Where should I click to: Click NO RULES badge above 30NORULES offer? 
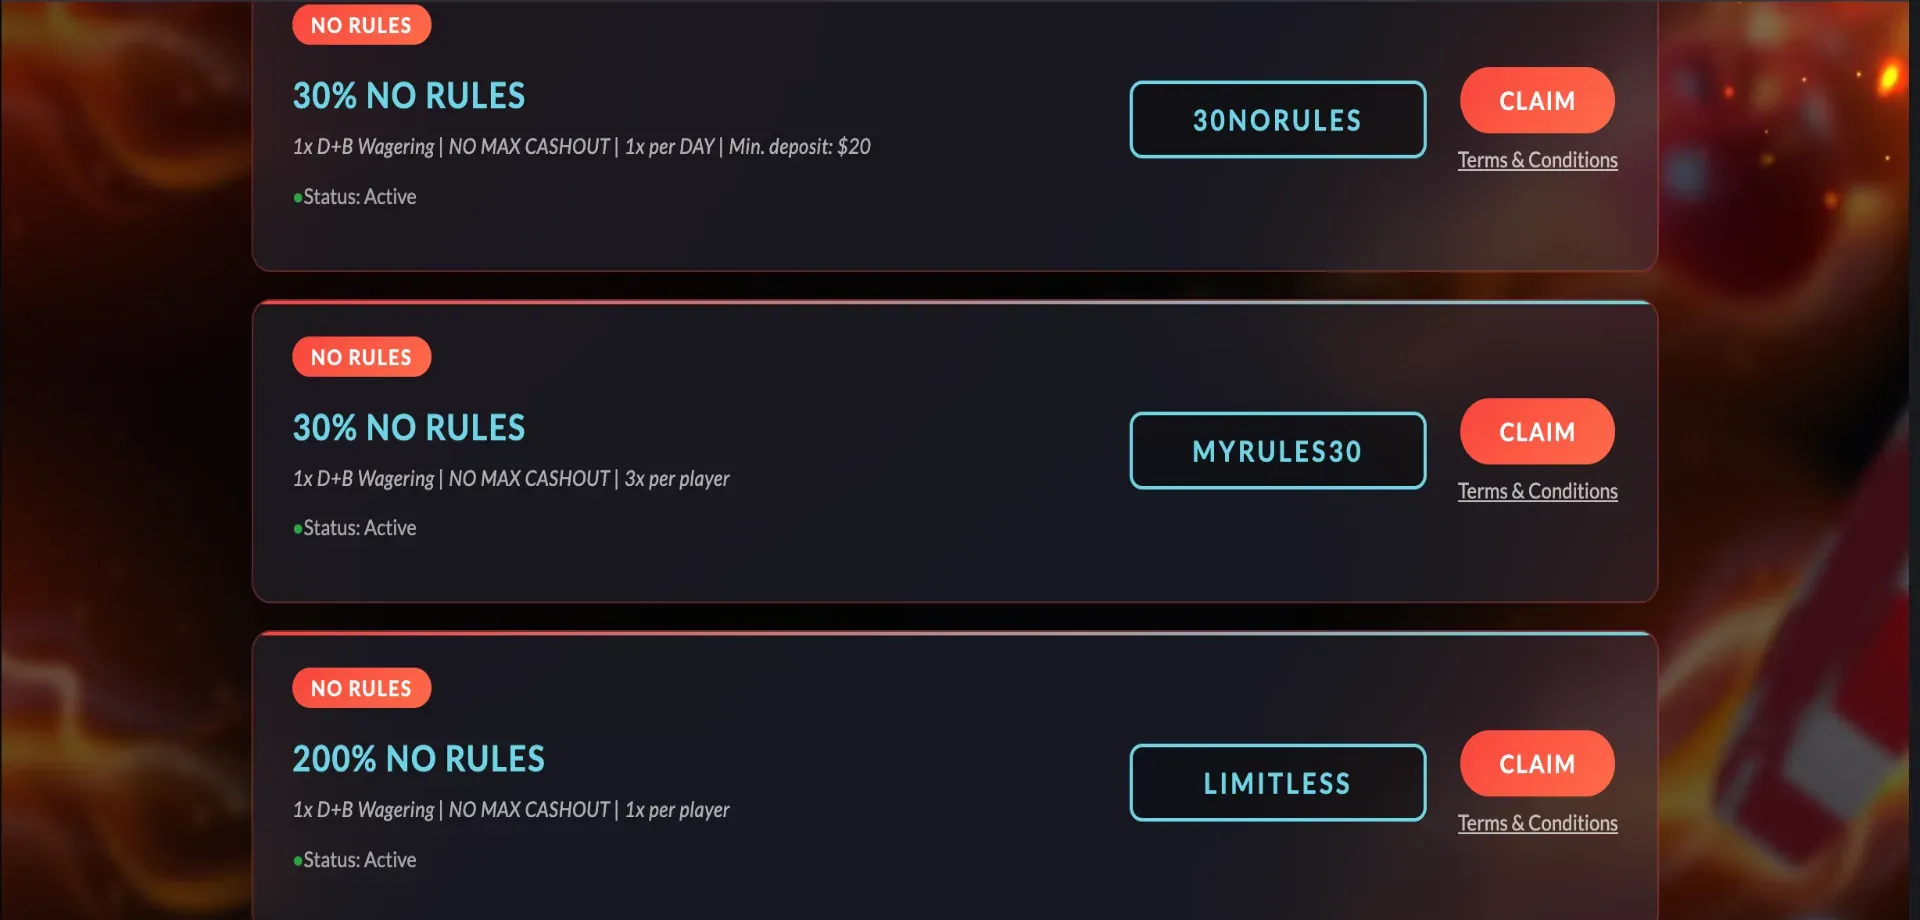(x=361, y=25)
